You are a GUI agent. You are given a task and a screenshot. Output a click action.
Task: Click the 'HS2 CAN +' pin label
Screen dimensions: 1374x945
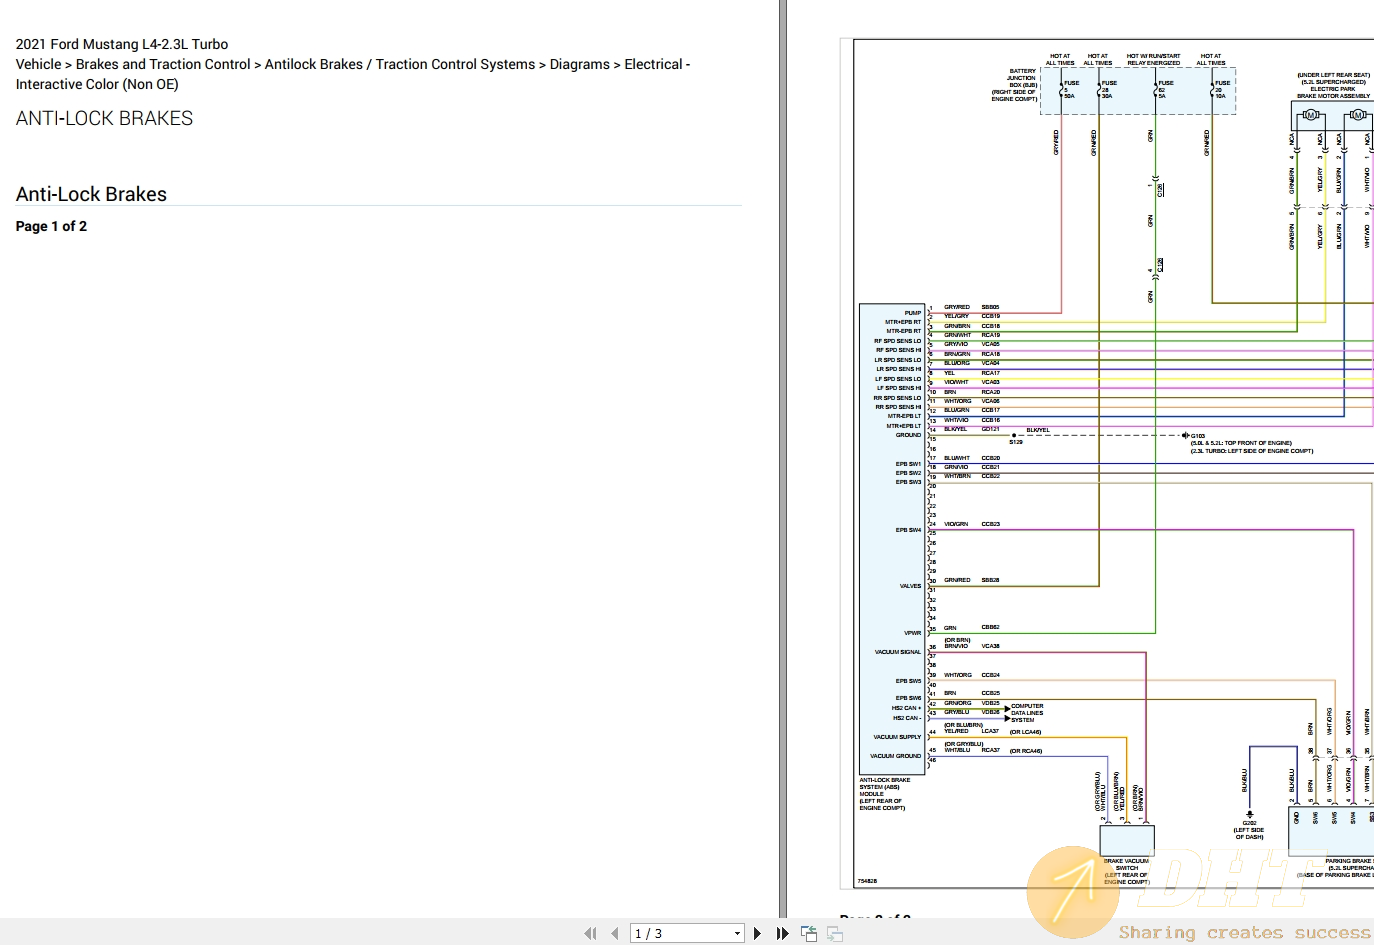[906, 708]
